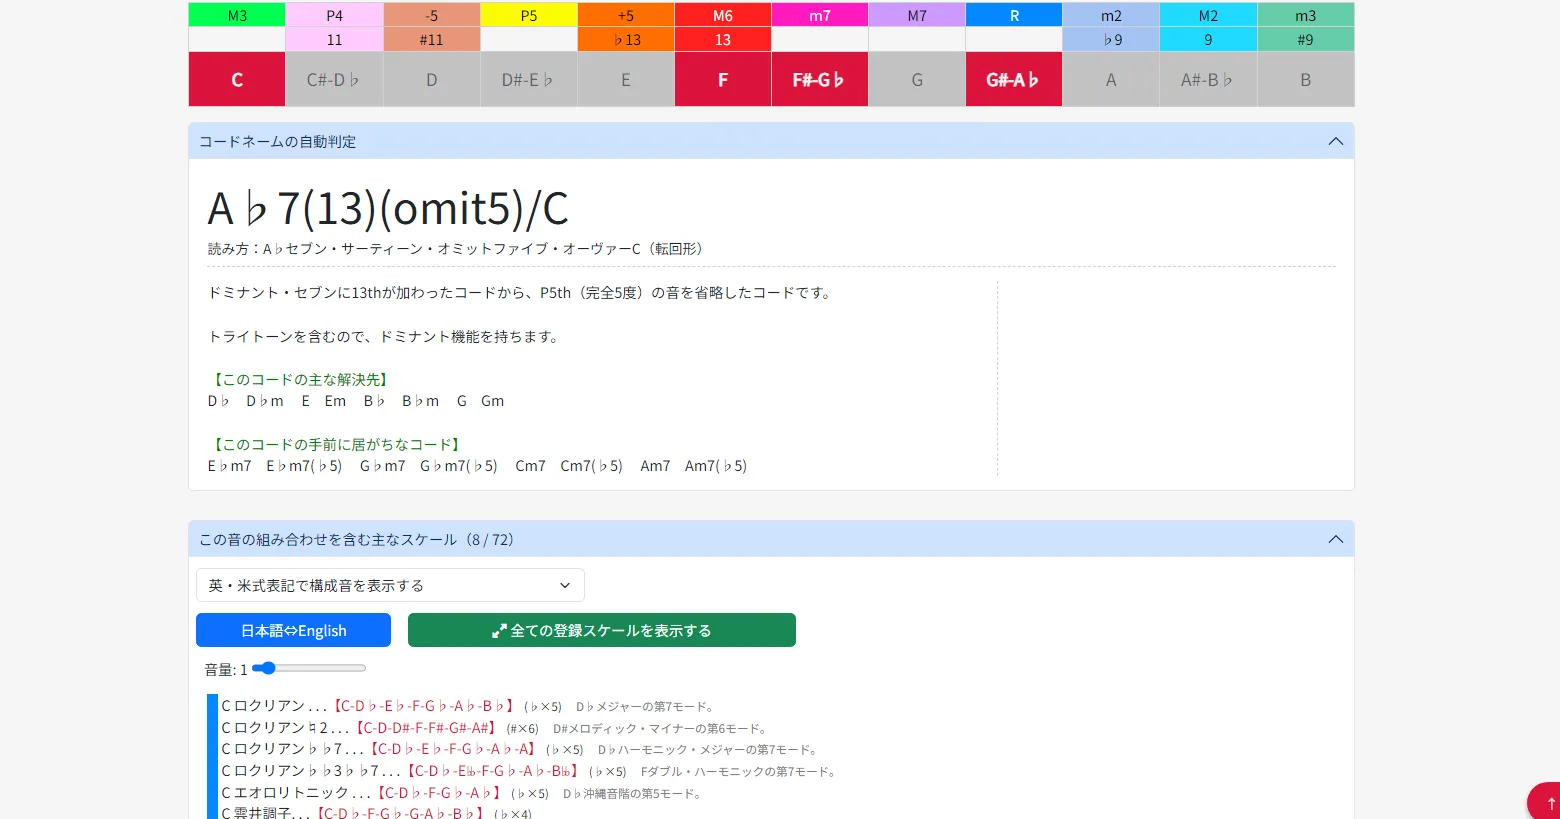Click the green M3 interval cell
The image size is (1560, 819).
237,15
